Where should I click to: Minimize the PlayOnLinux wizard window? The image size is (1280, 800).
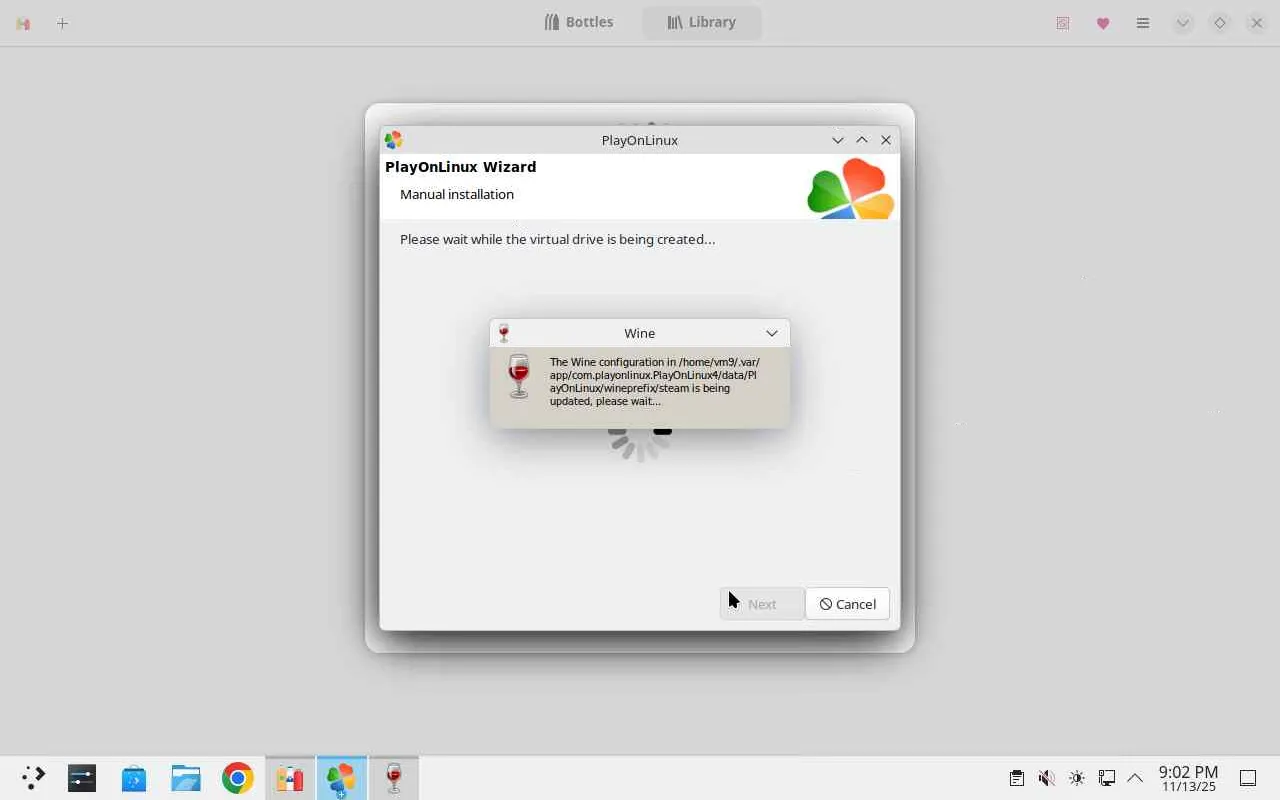(838, 140)
